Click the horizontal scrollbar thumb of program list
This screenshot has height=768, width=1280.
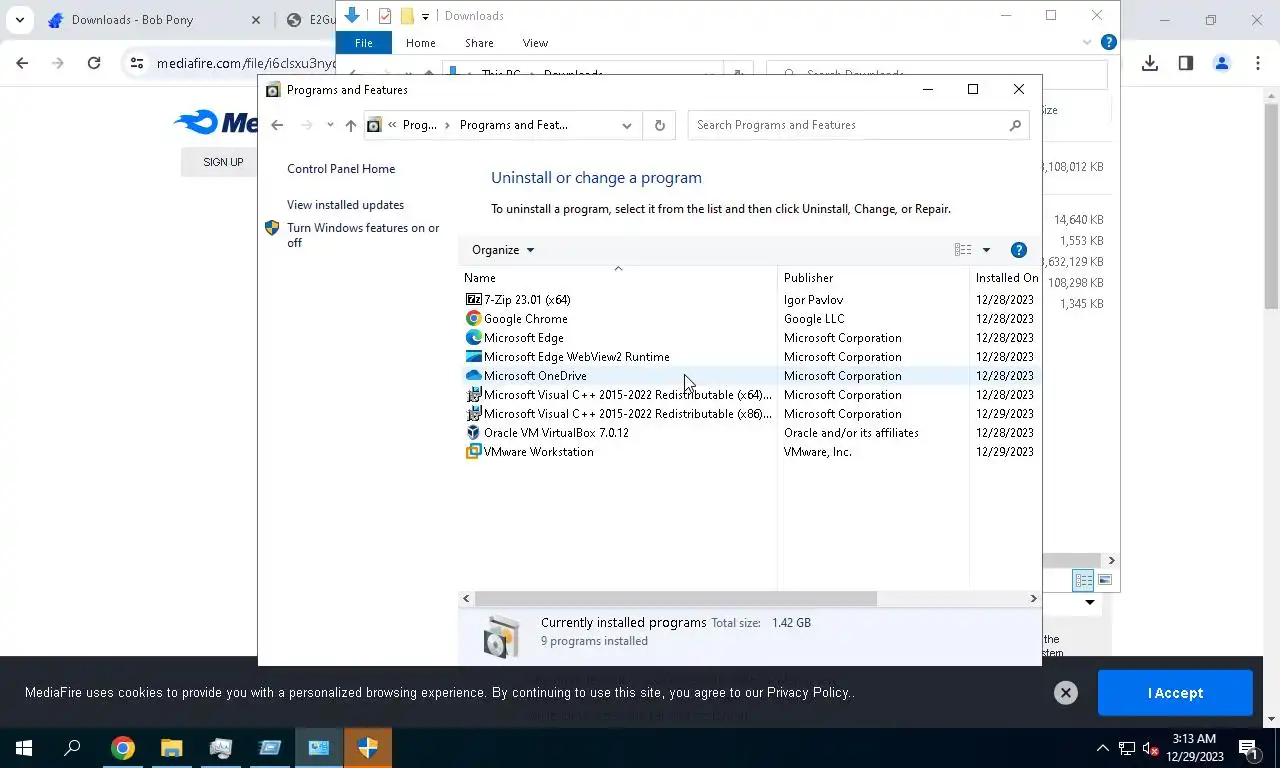675,598
